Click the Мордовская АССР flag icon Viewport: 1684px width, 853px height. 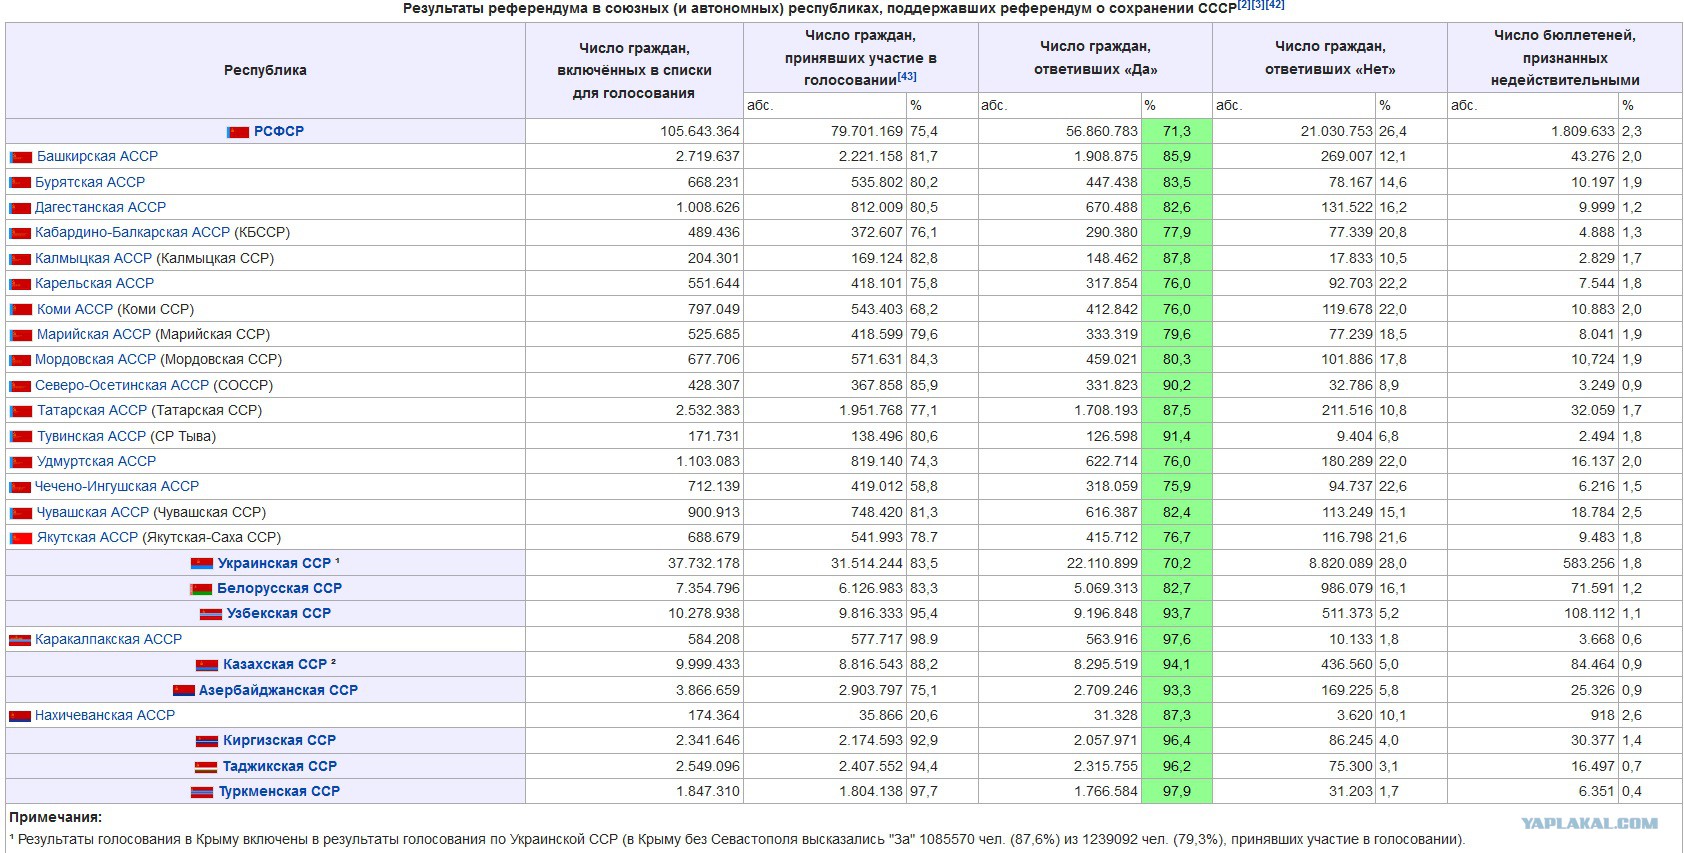[21, 360]
